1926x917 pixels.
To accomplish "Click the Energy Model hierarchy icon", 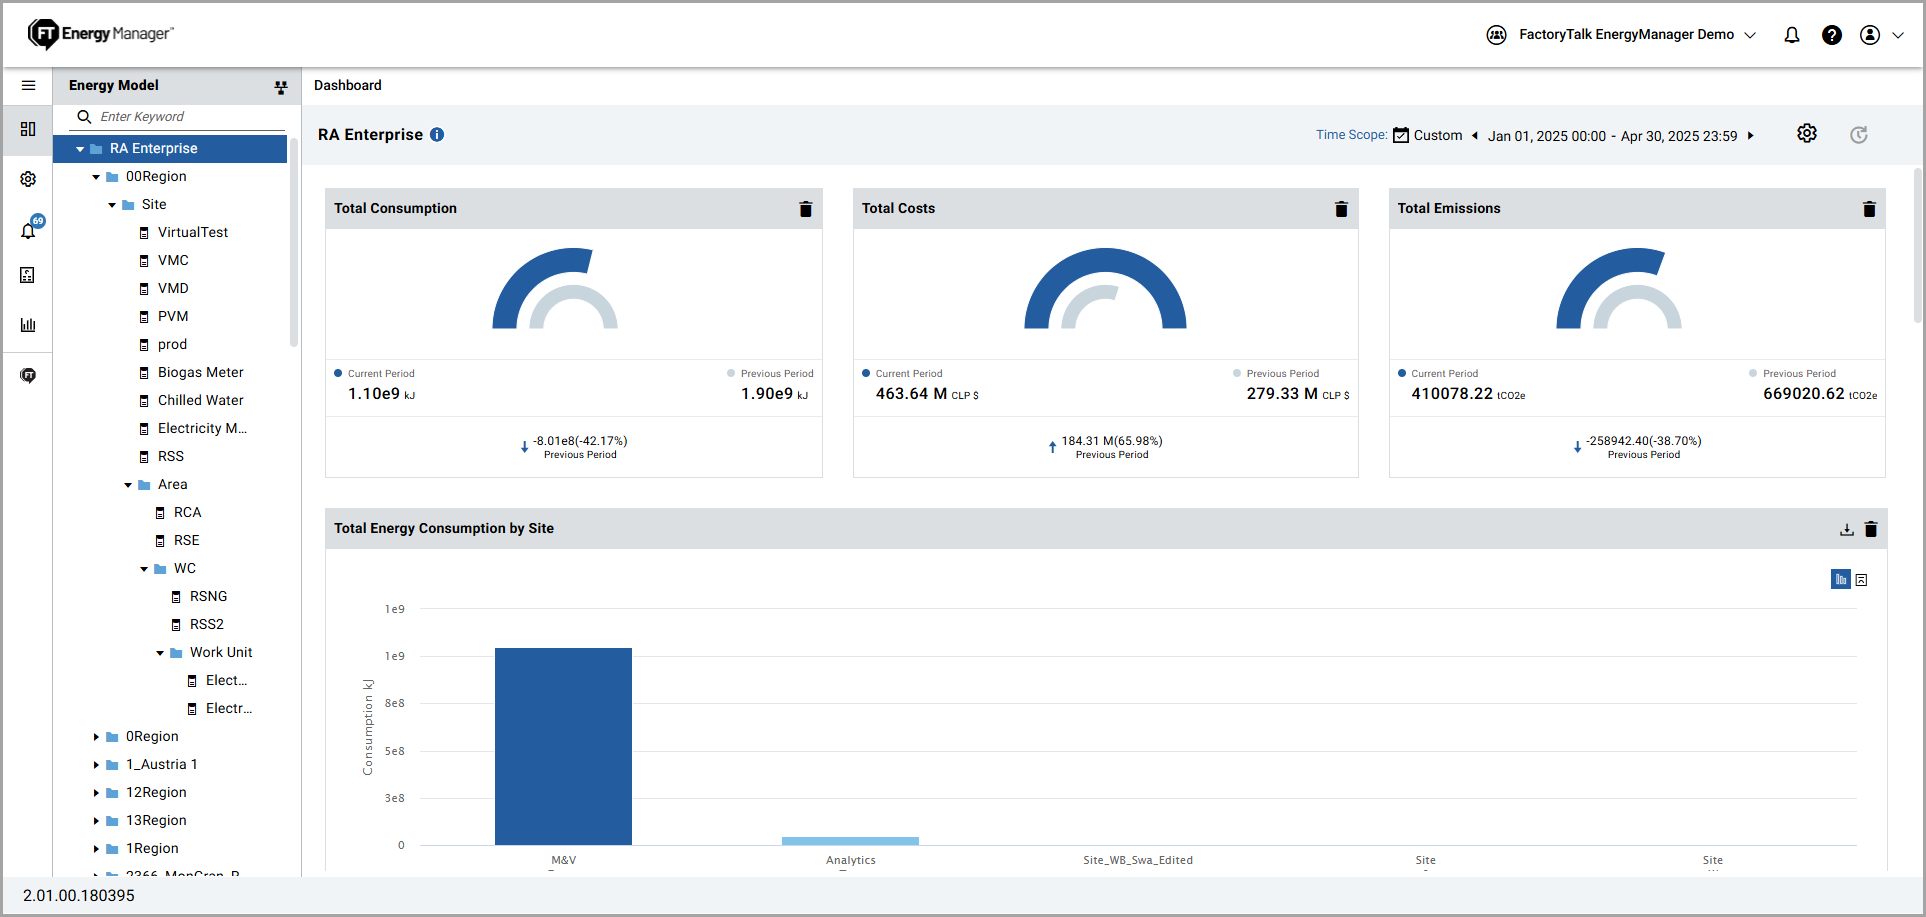I will 281,88.
